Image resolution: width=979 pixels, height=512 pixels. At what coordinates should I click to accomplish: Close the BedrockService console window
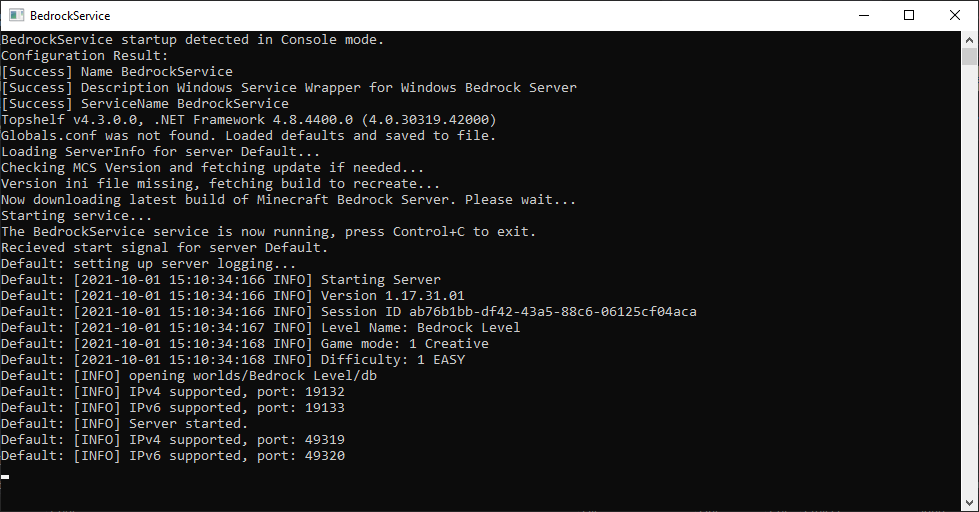coord(955,15)
